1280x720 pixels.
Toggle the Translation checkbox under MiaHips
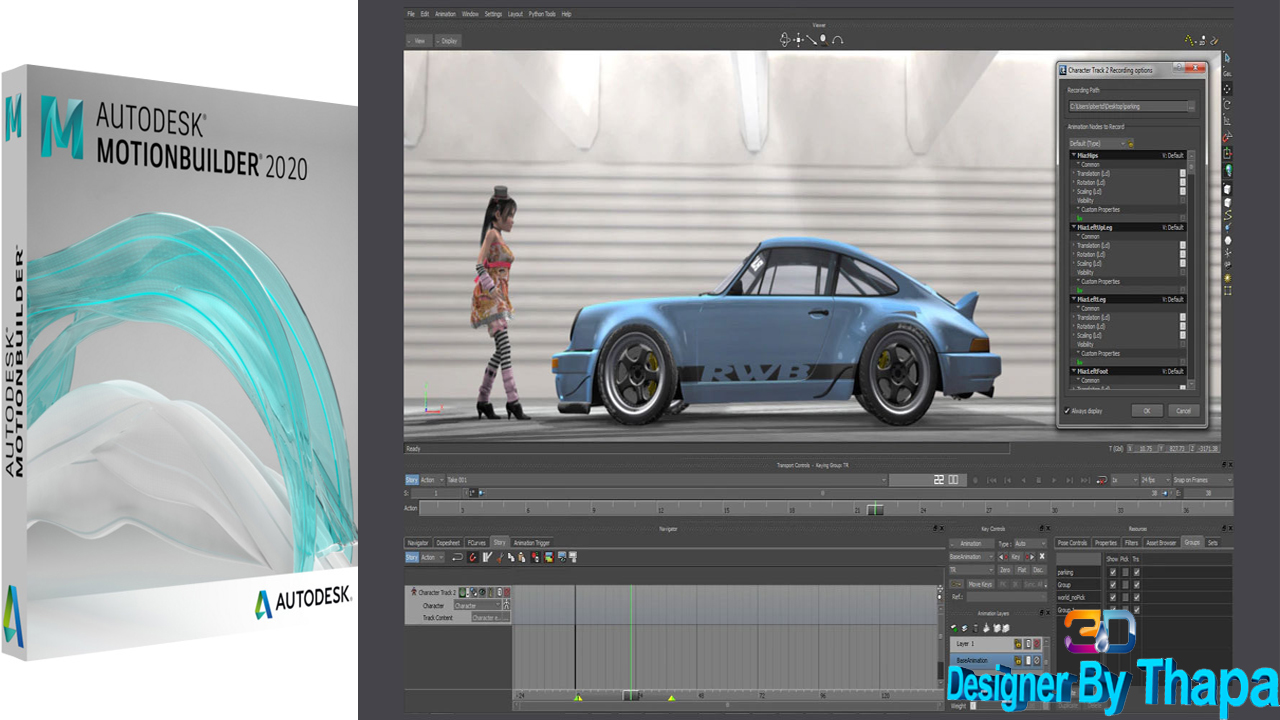(x=1183, y=174)
